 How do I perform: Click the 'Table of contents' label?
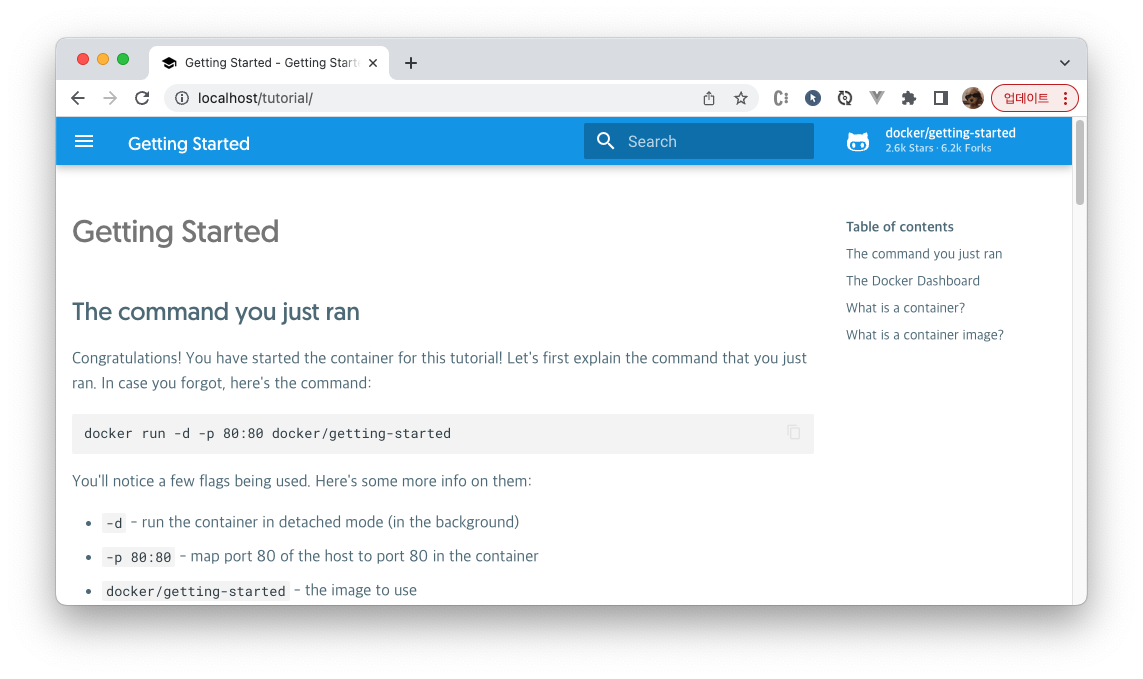coord(900,227)
